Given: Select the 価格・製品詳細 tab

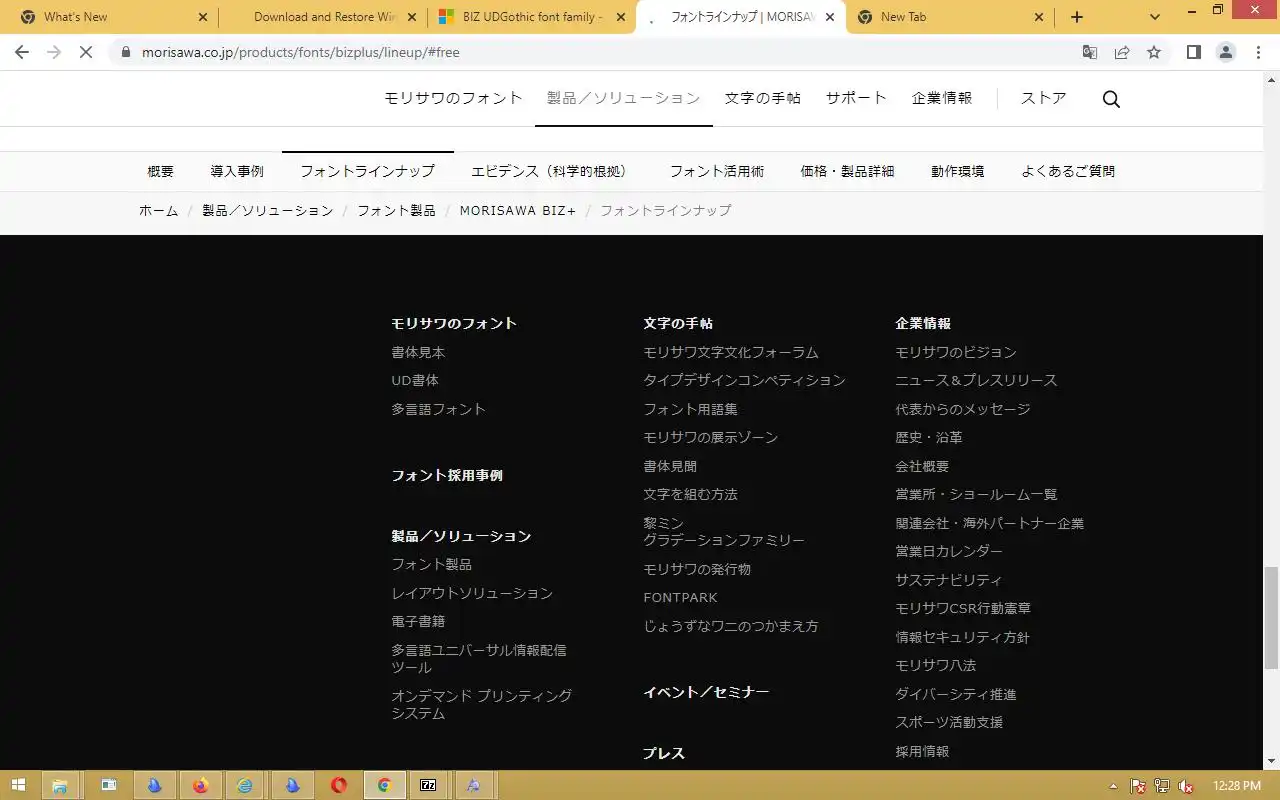Looking at the screenshot, I should [x=848, y=171].
